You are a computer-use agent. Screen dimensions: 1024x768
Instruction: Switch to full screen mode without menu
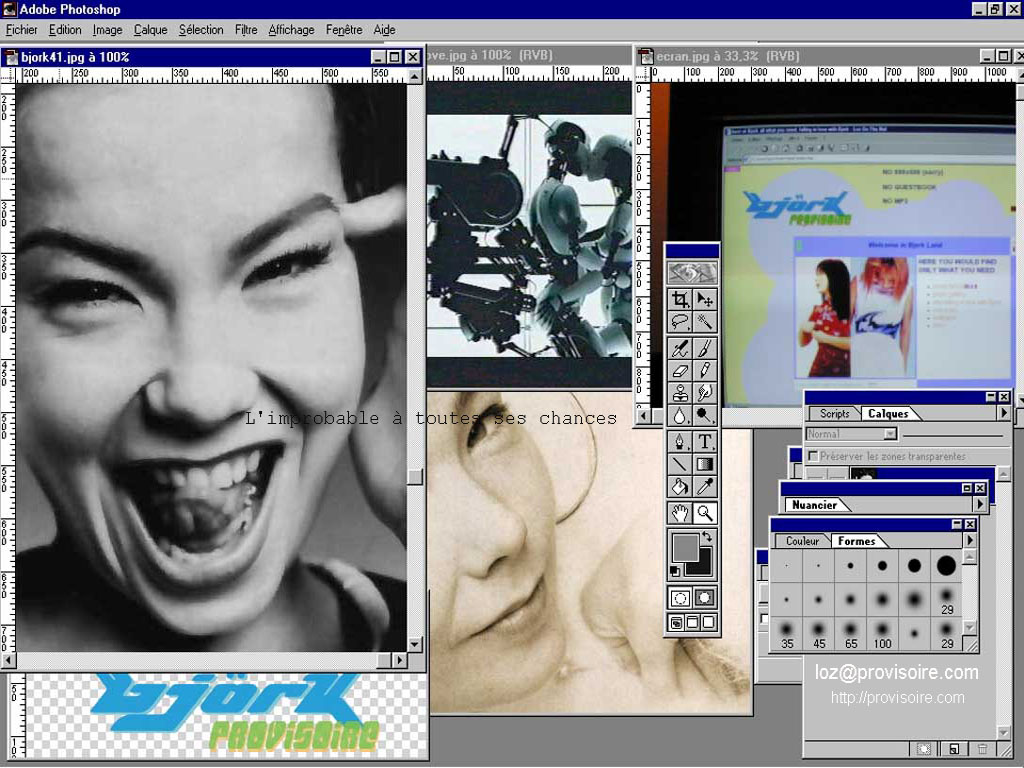click(x=708, y=622)
